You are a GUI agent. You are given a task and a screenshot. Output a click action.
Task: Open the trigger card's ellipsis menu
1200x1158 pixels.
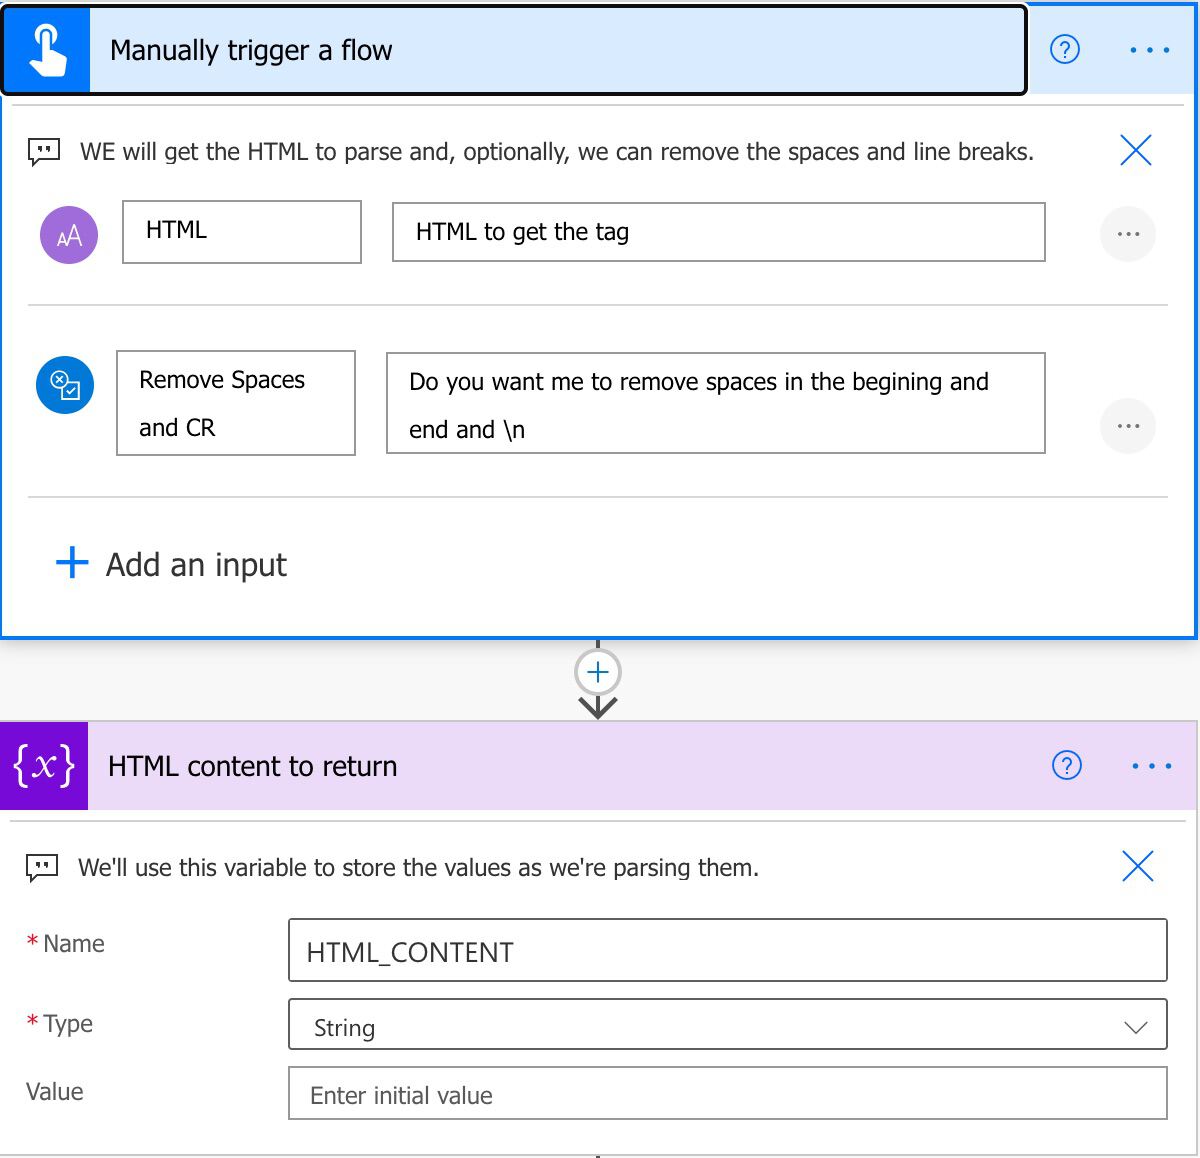click(1148, 49)
